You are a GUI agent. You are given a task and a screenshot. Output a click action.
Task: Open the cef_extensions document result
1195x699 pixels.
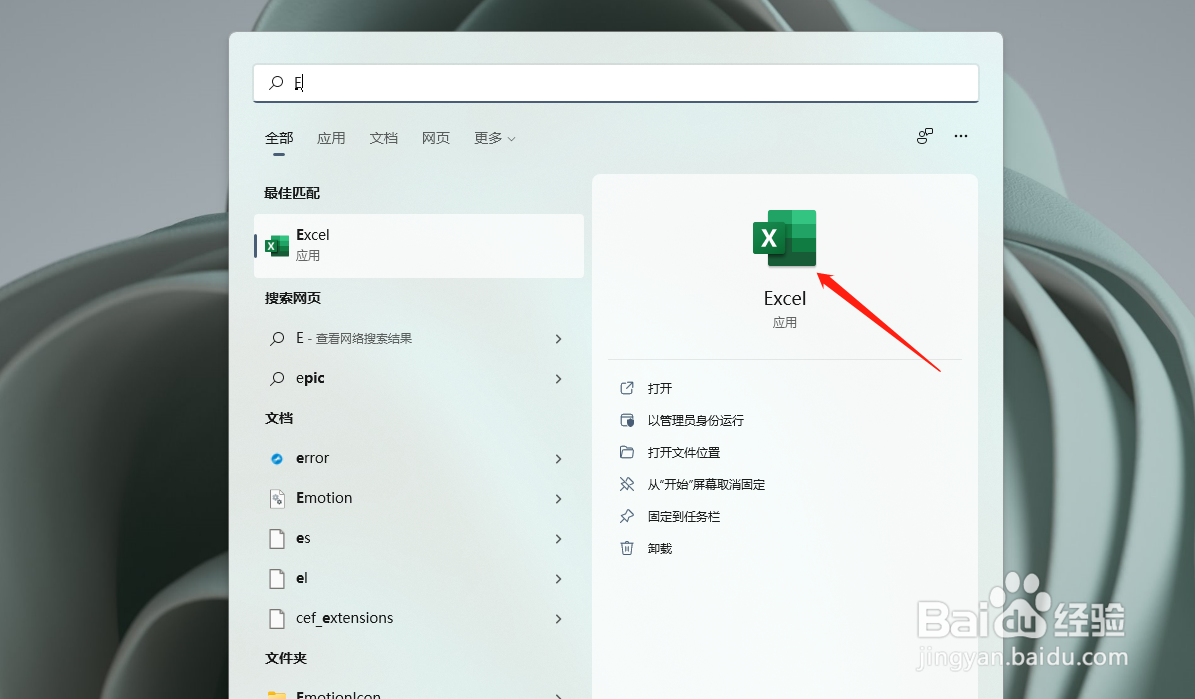tap(419, 618)
